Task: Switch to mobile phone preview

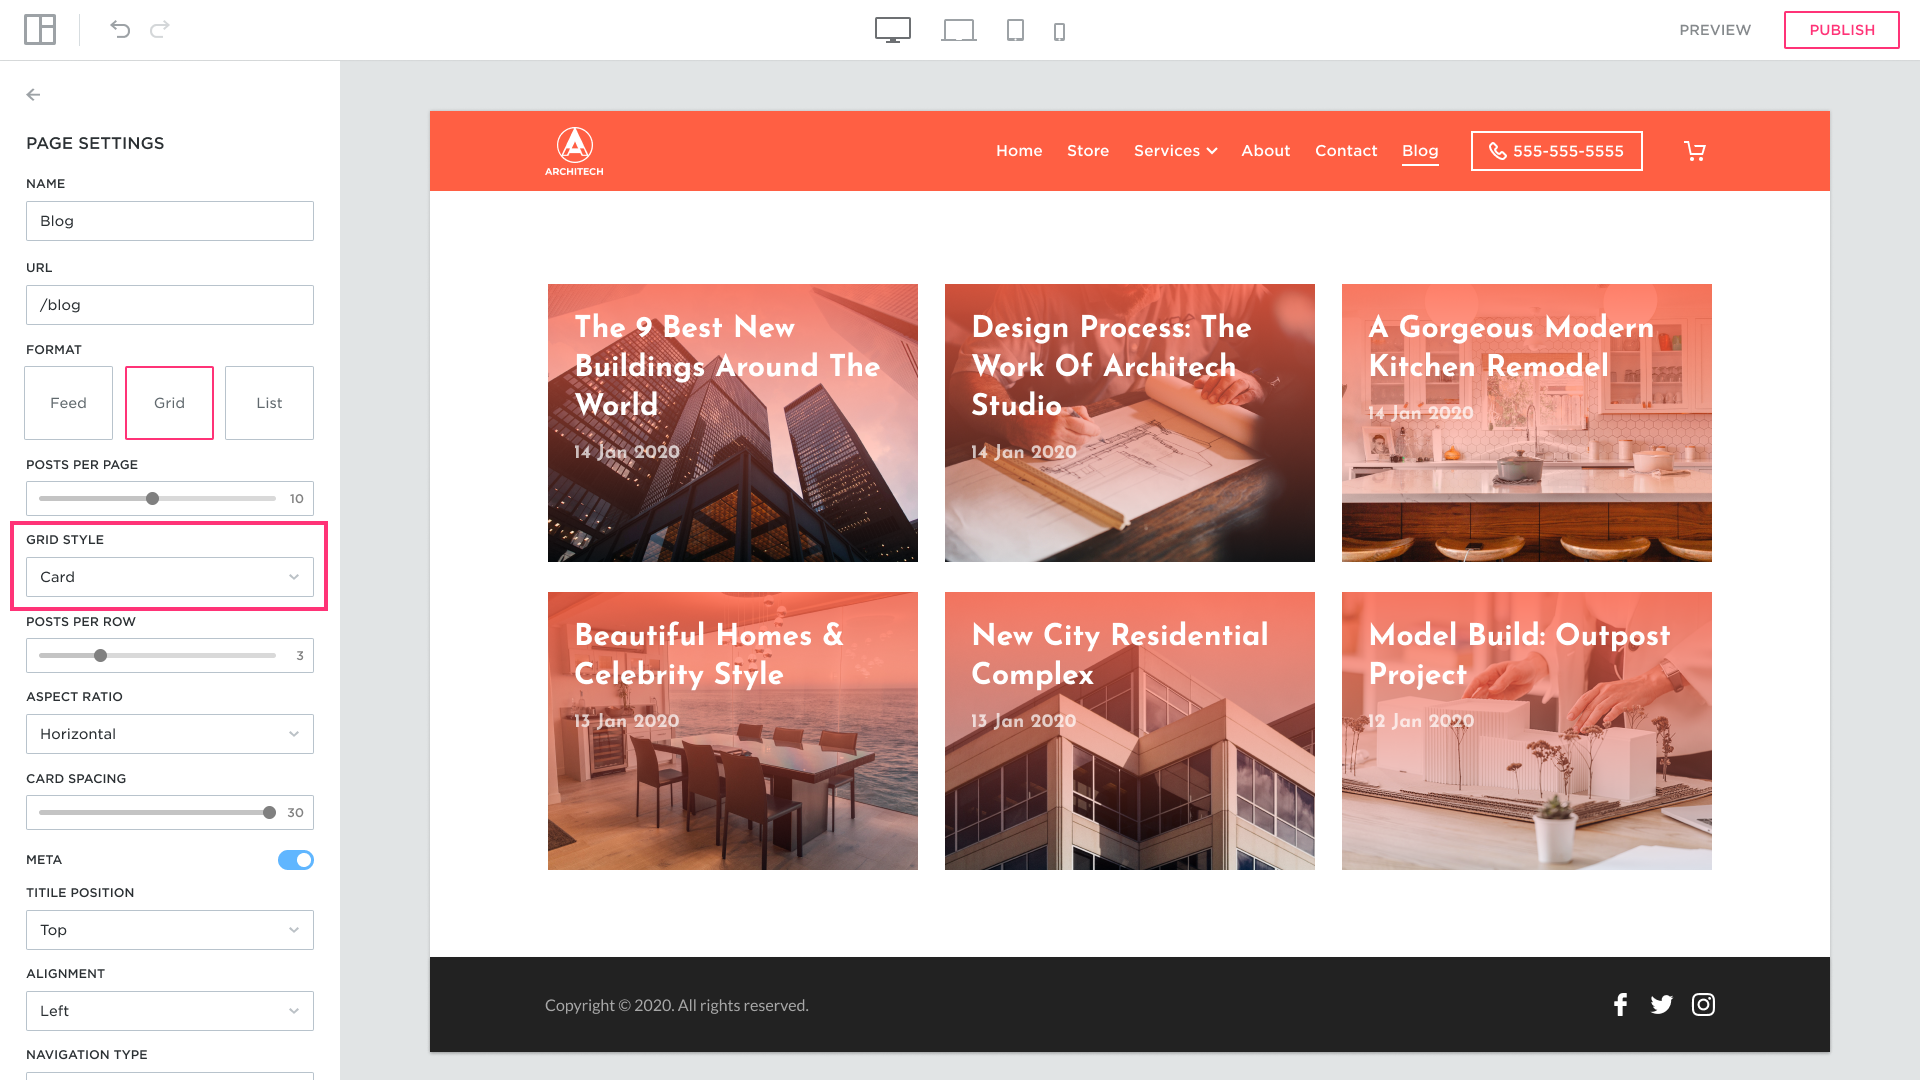Action: 1059,32
